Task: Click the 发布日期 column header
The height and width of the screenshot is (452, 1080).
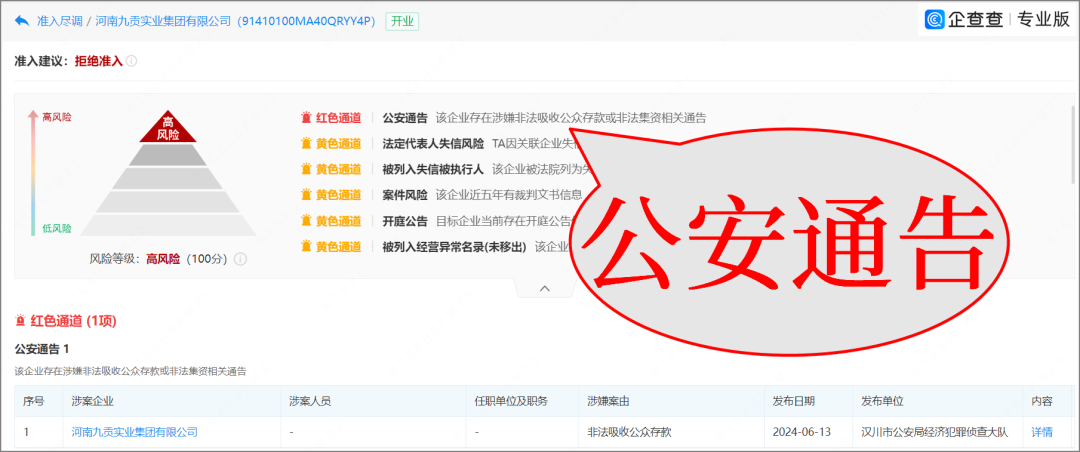Action: [795, 401]
